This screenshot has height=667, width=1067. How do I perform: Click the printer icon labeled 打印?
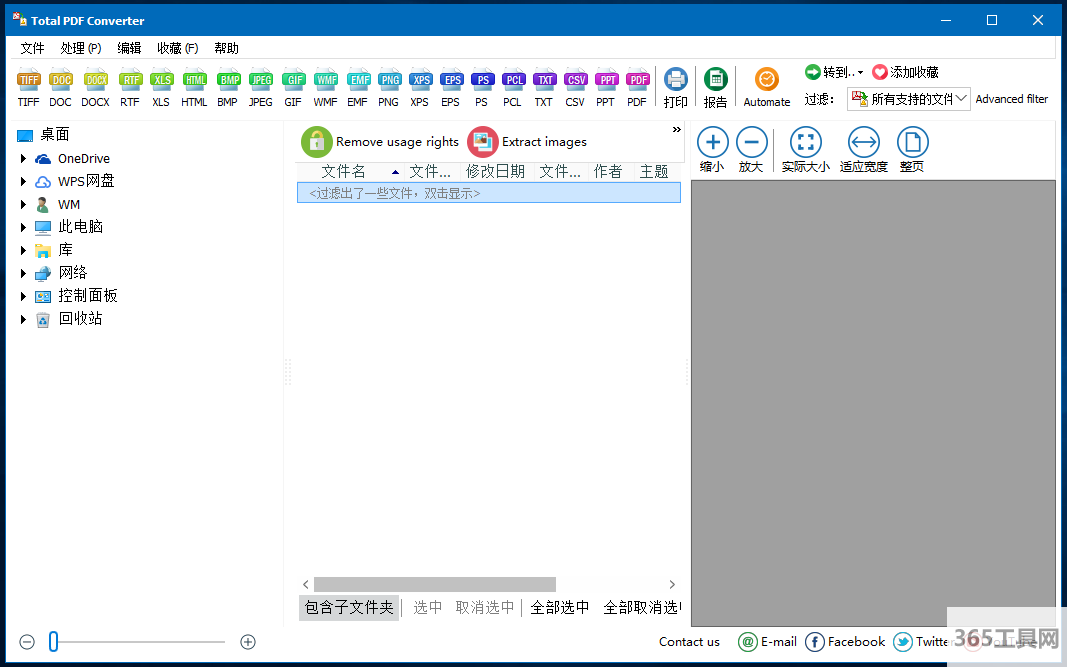[x=676, y=80]
